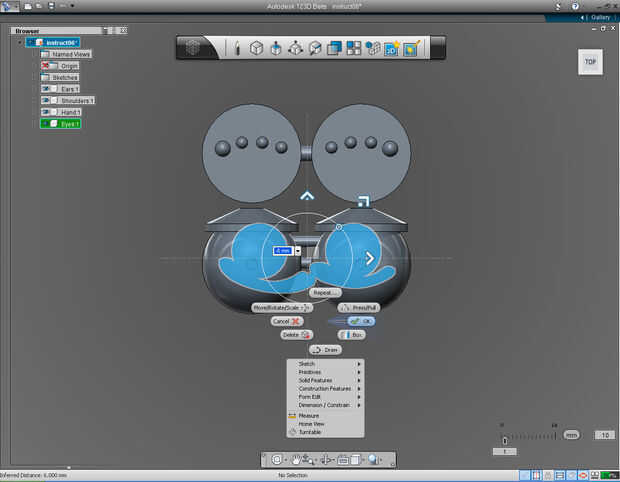Viewport: 620px width, 482px height.
Task: Click the red vertical lines status icon
Action: pos(536,475)
